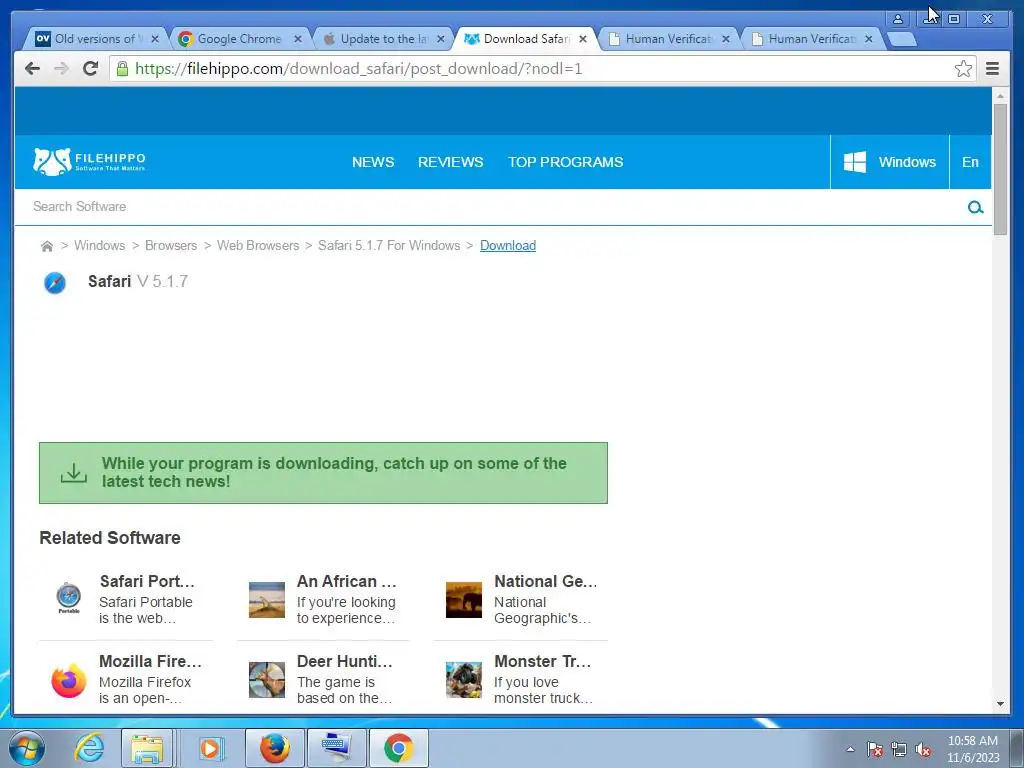Open Windows Explorer folder in taskbar
1024x768 pixels.
[x=147, y=748]
